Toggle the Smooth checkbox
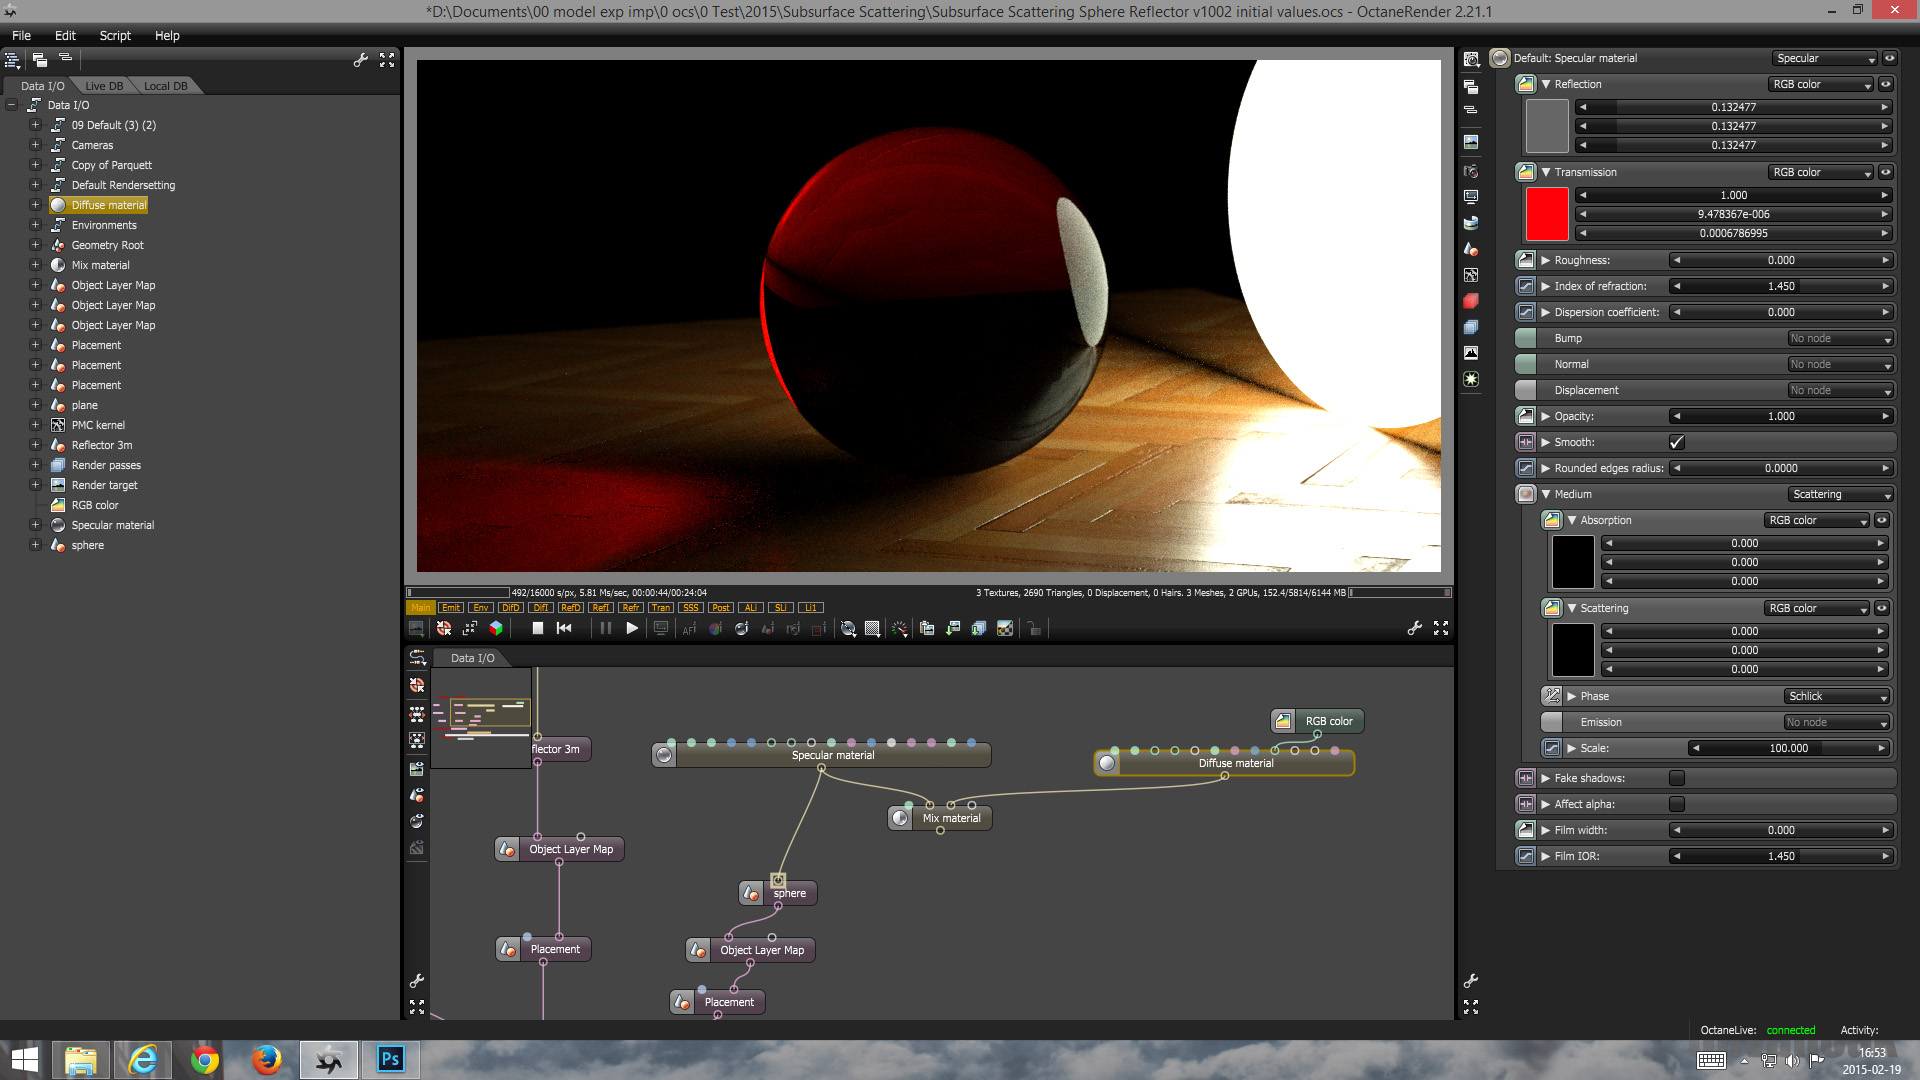Screen dimensions: 1920x1080 [1677, 442]
